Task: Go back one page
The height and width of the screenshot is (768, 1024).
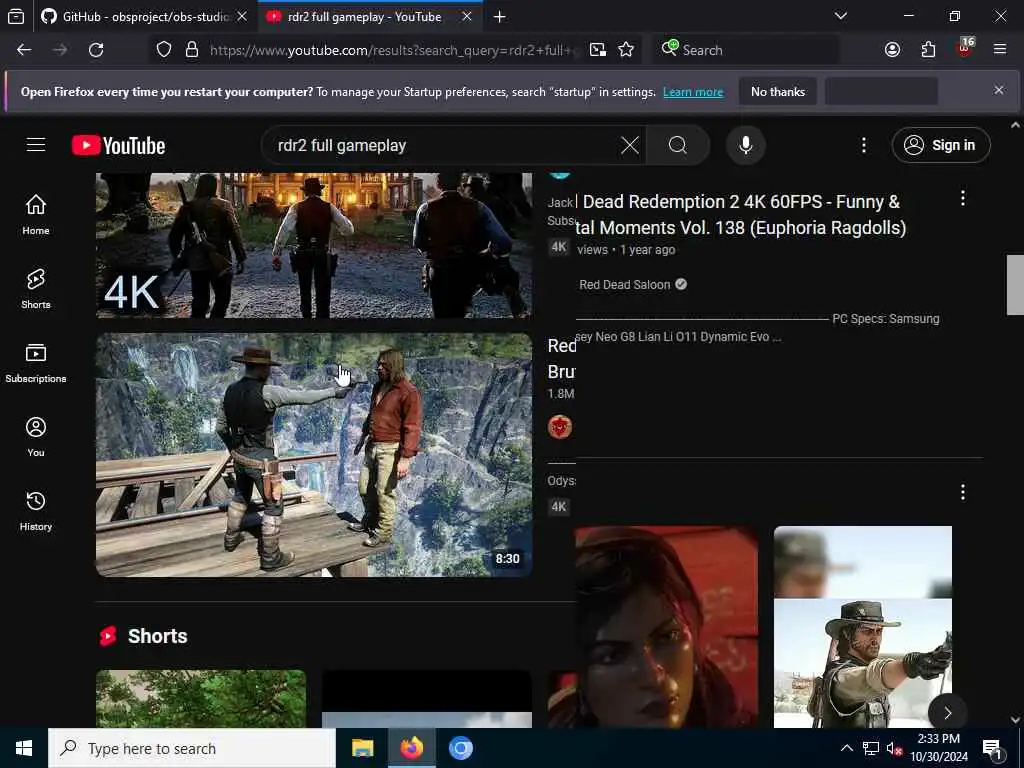Action: pyautogui.click(x=24, y=50)
